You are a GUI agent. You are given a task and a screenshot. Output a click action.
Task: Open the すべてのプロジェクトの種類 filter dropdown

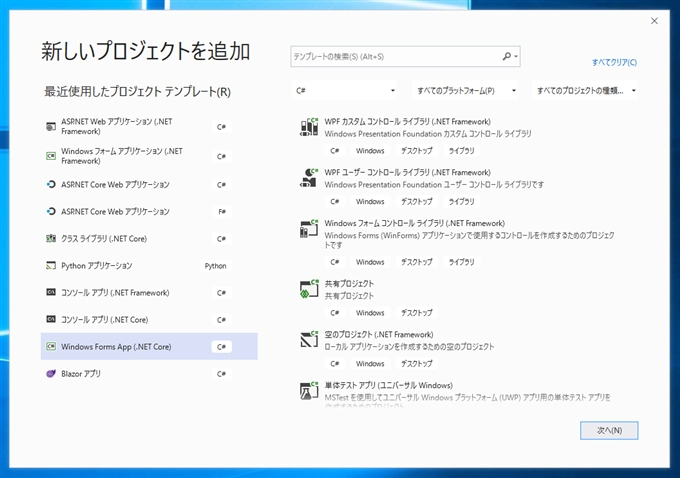pyautogui.click(x=585, y=91)
